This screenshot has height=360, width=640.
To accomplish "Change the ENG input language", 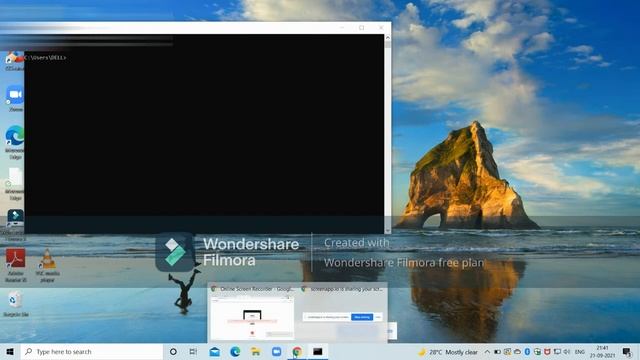I will (580, 352).
